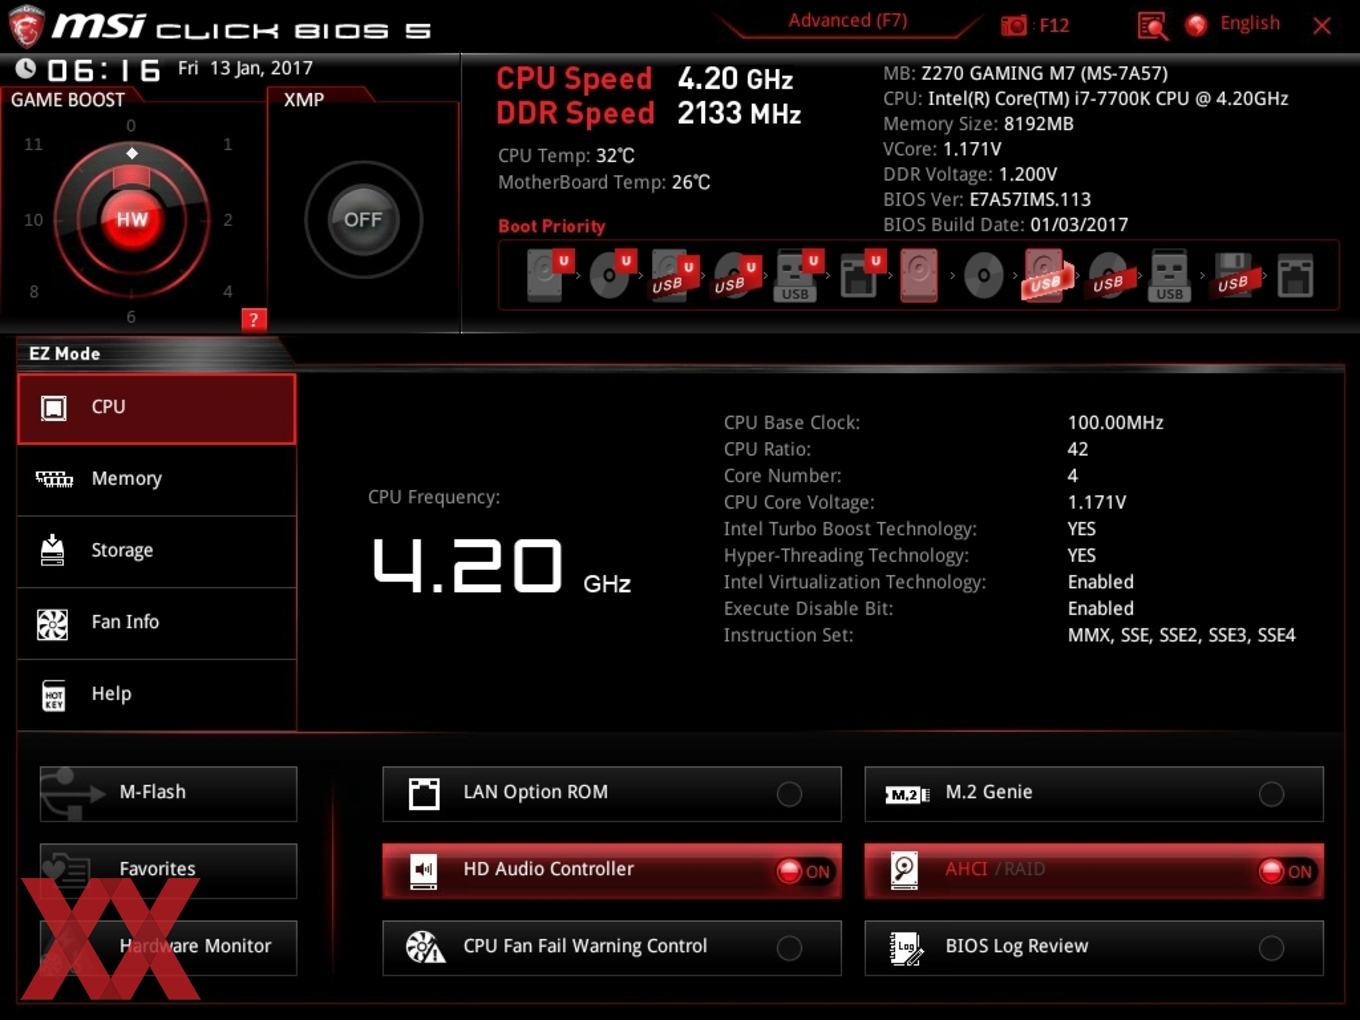The height and width of the screenshot is (1020, 1360).
Task: Select the highlighted legacy USB hard disk icon
Action: coord(1045,275)
